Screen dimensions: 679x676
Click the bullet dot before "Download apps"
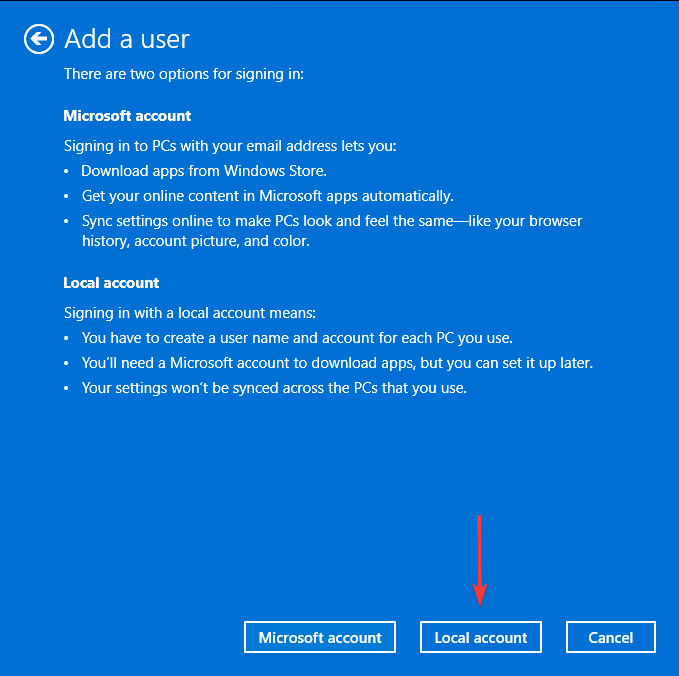(66, 171)
